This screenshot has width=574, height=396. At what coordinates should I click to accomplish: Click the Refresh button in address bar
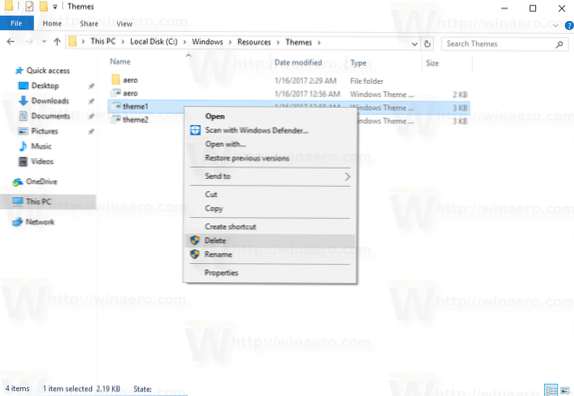point(427,44)
